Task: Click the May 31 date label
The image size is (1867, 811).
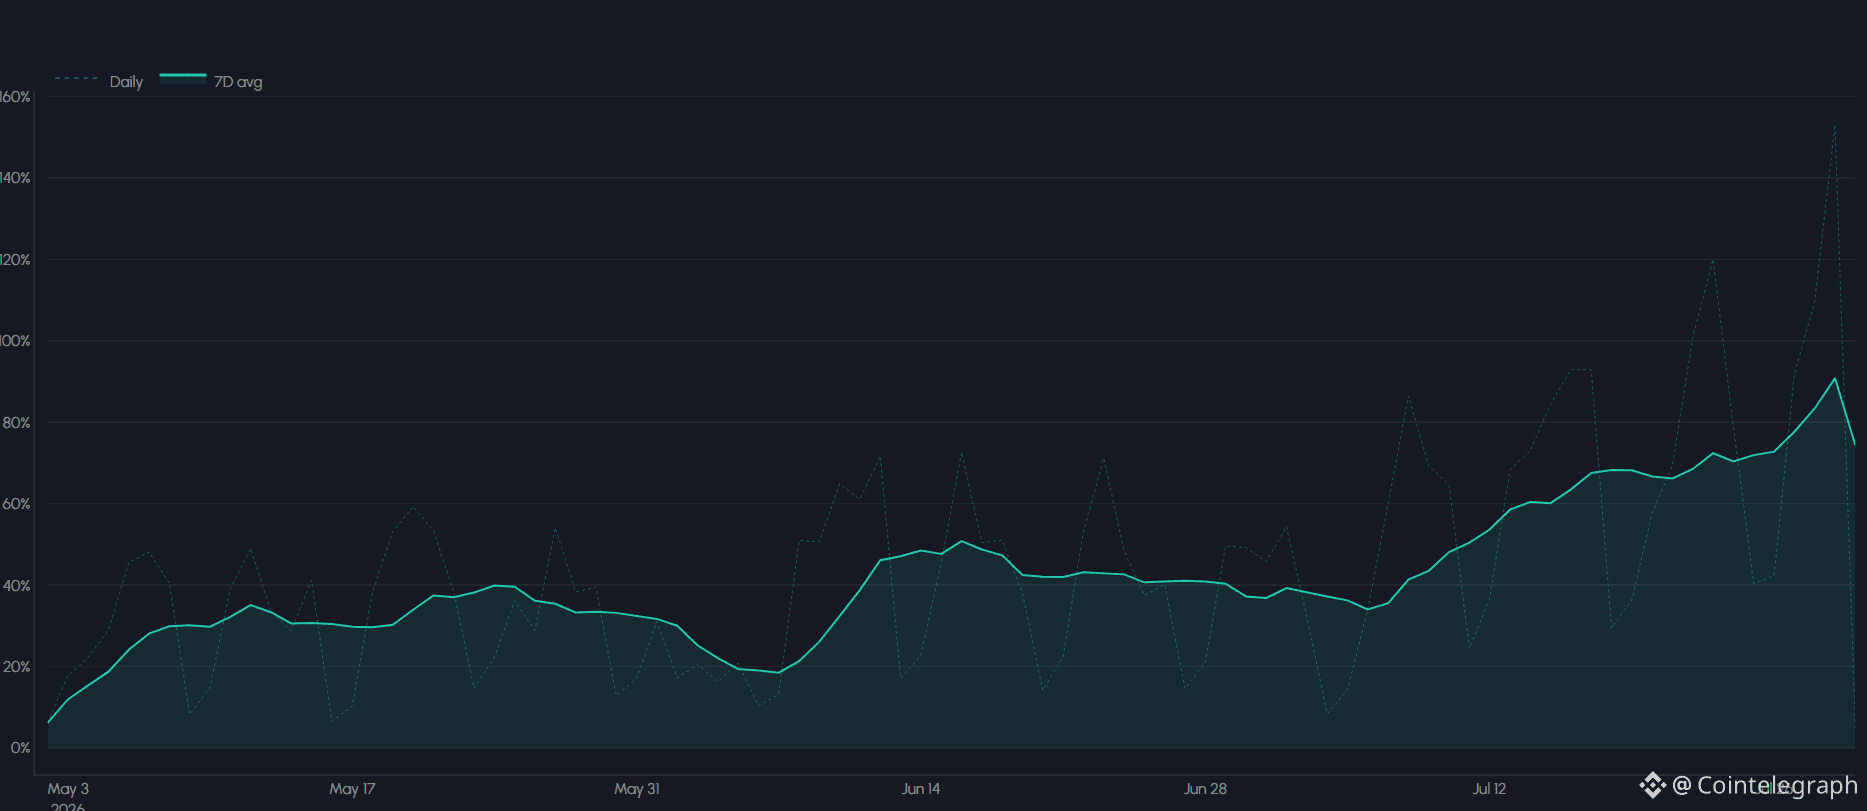Action: coord(637,789)
